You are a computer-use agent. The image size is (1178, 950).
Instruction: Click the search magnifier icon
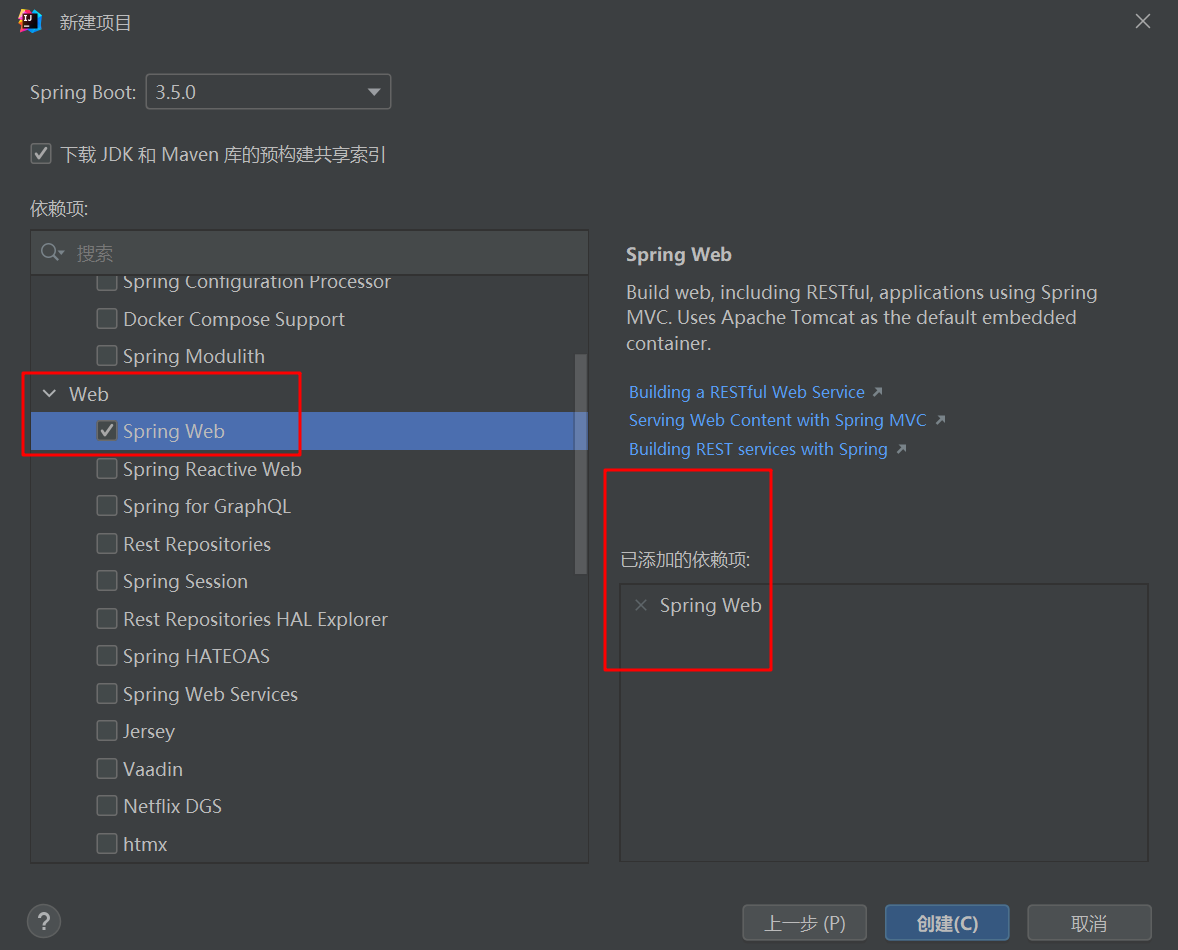(52, 252)
